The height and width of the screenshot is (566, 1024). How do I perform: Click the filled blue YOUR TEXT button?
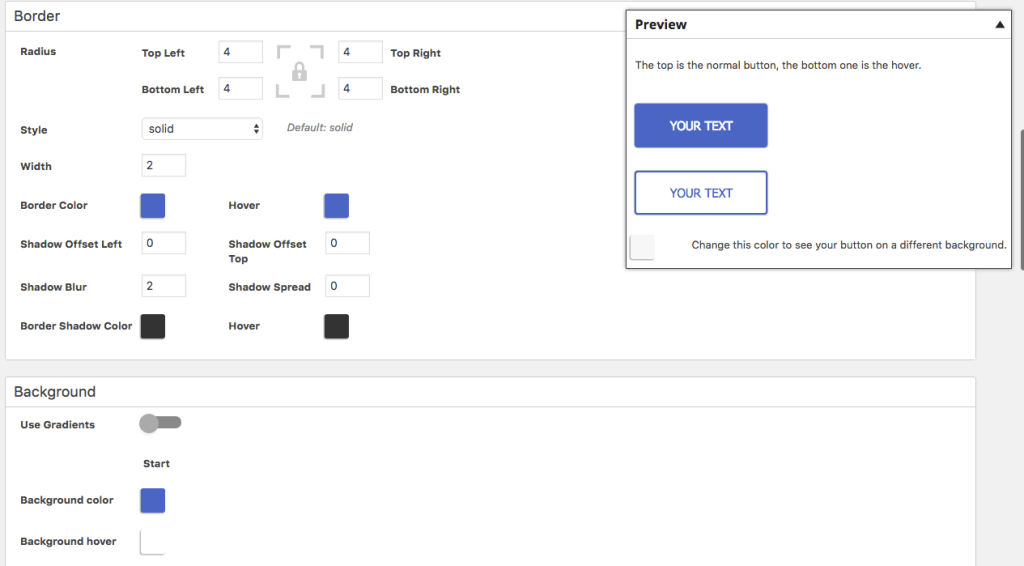[x=701, y=125]
